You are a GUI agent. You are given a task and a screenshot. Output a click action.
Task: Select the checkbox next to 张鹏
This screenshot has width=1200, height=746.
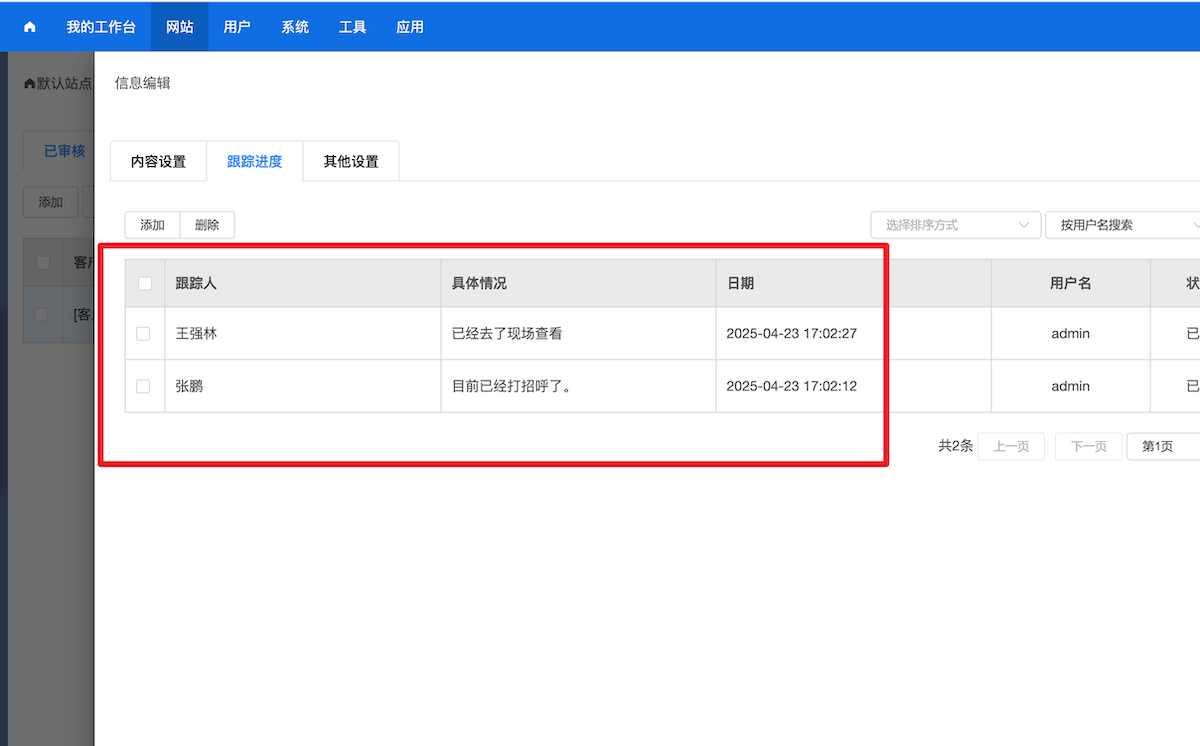(143, 386)
